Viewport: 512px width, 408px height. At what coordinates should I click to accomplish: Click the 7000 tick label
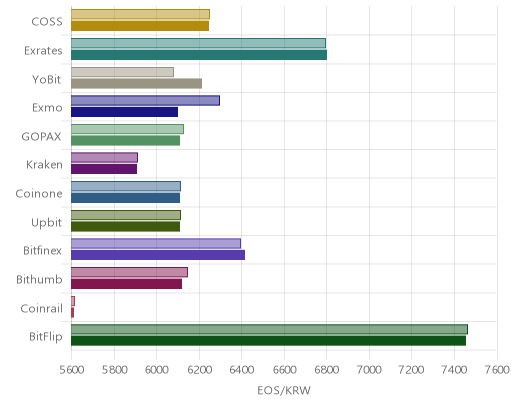click(x=369, y=370)
